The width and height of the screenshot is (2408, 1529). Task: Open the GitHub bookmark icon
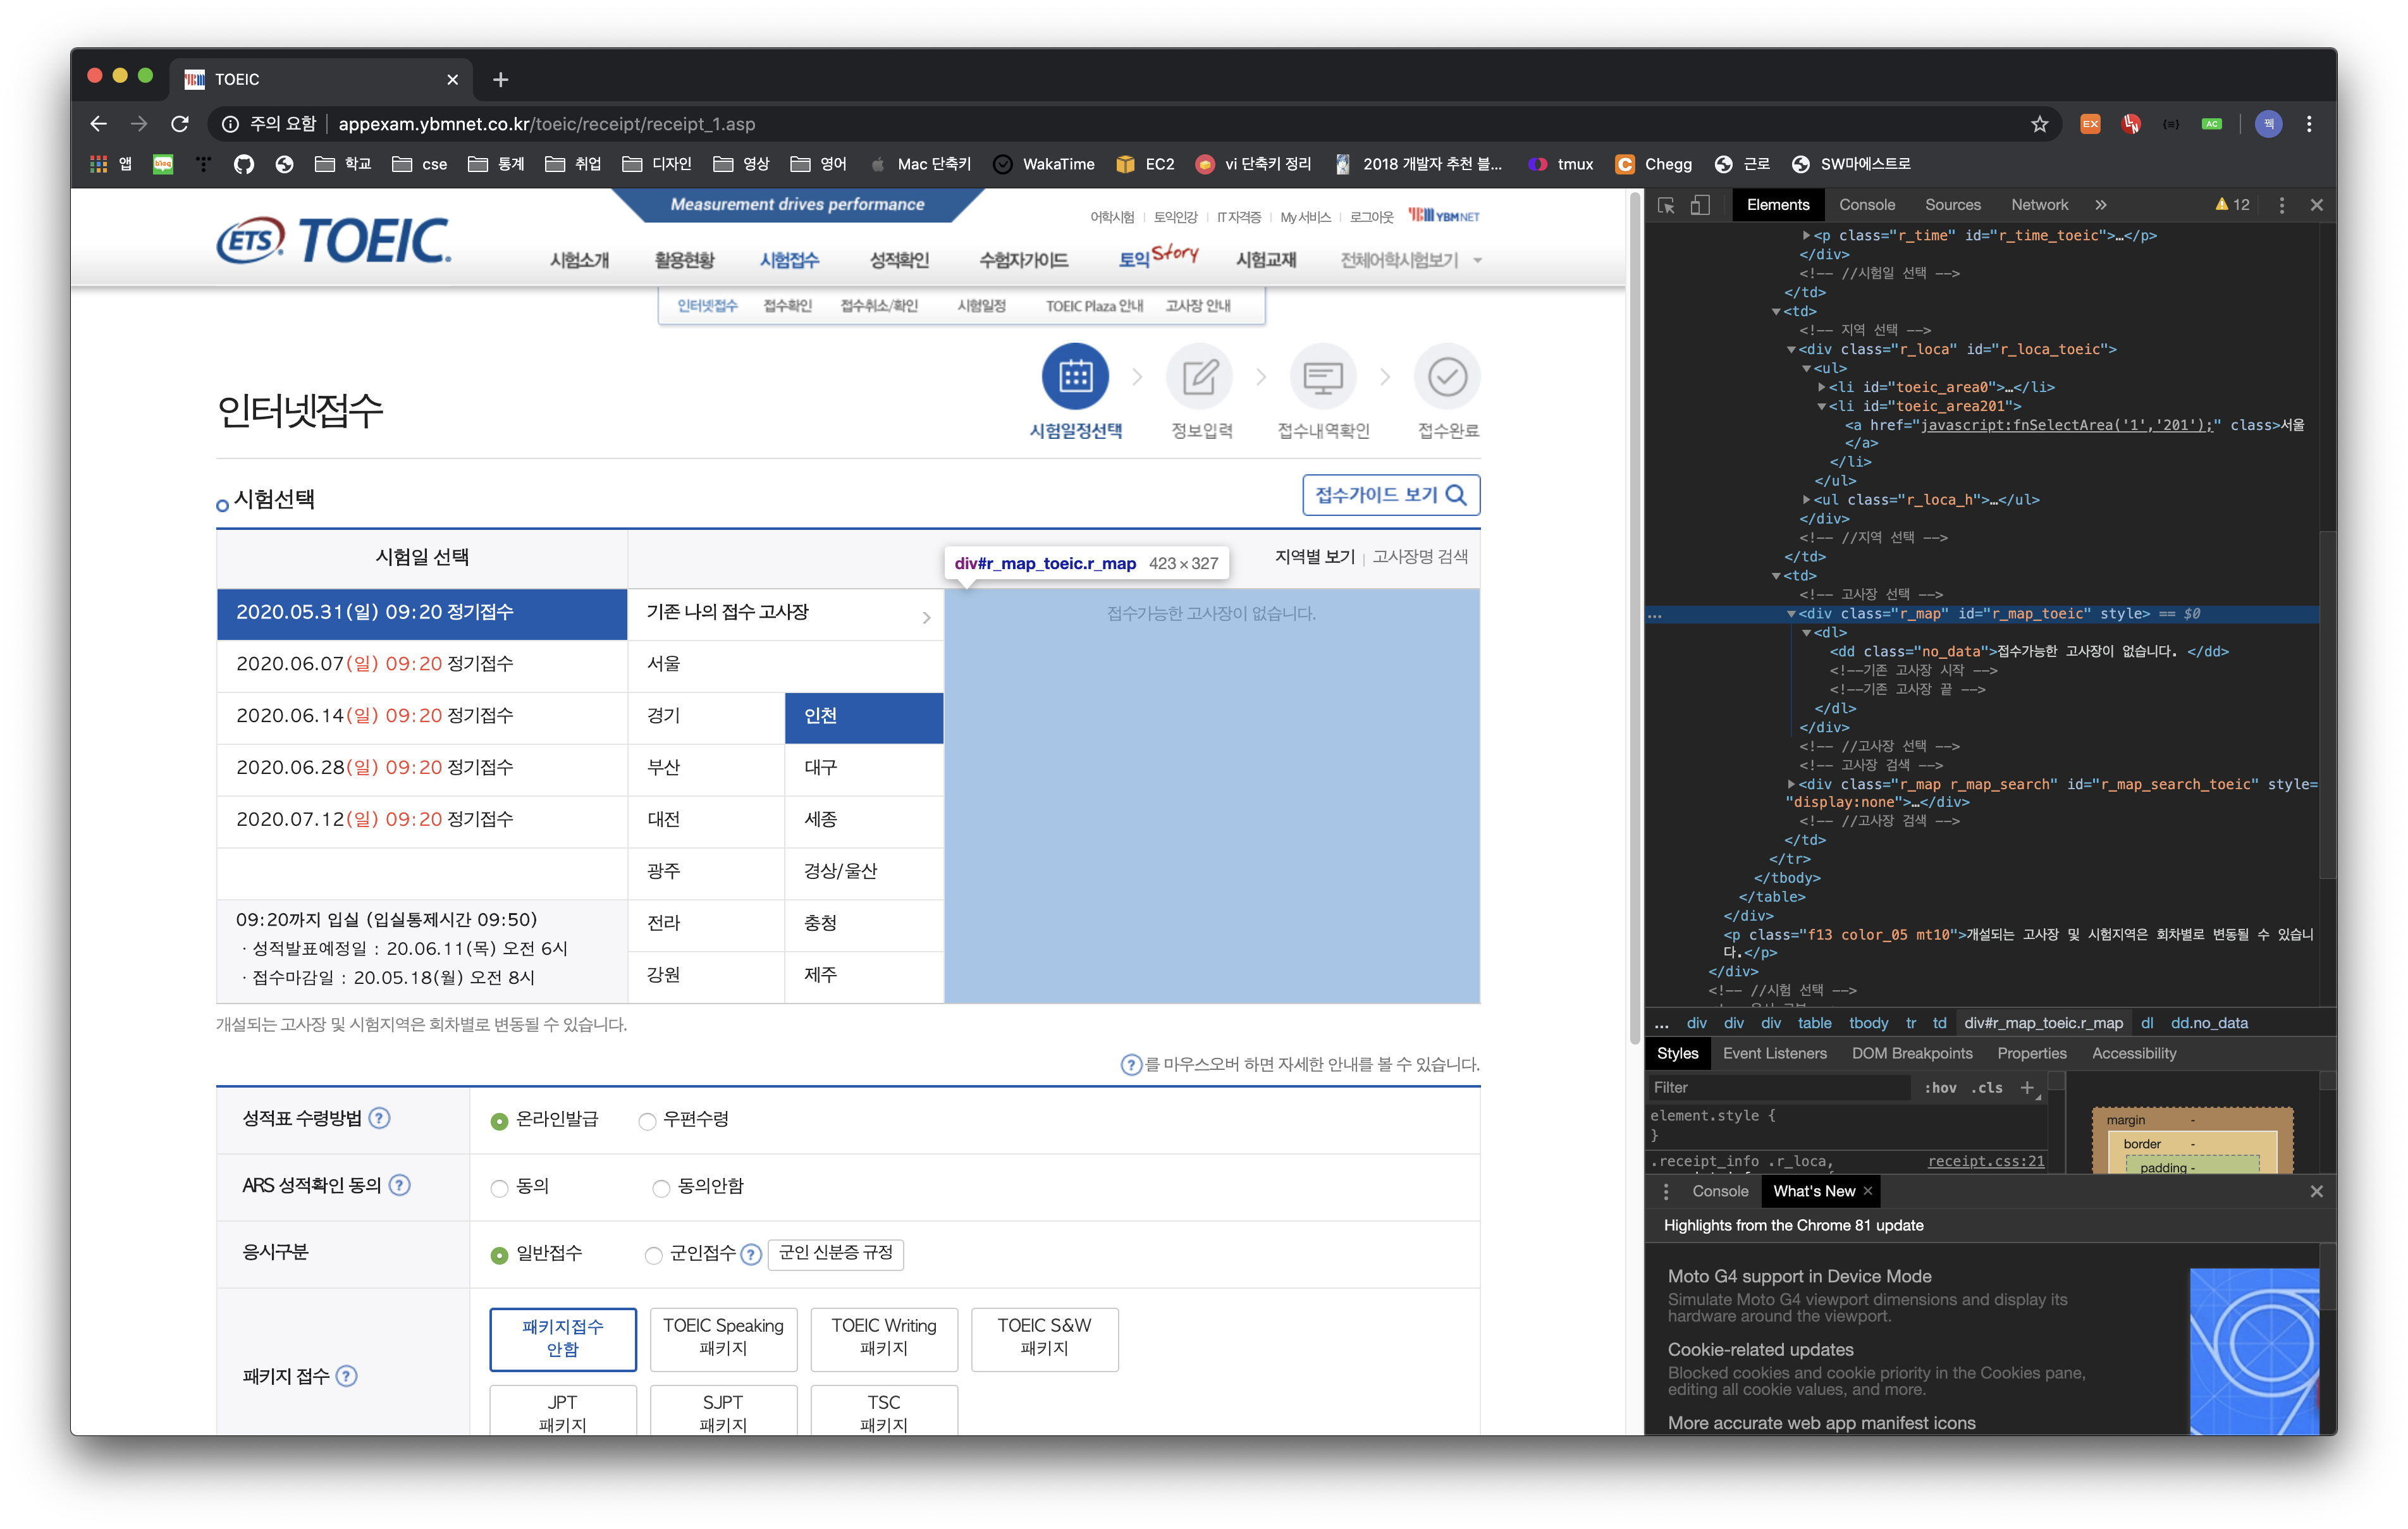click(244, 164)
